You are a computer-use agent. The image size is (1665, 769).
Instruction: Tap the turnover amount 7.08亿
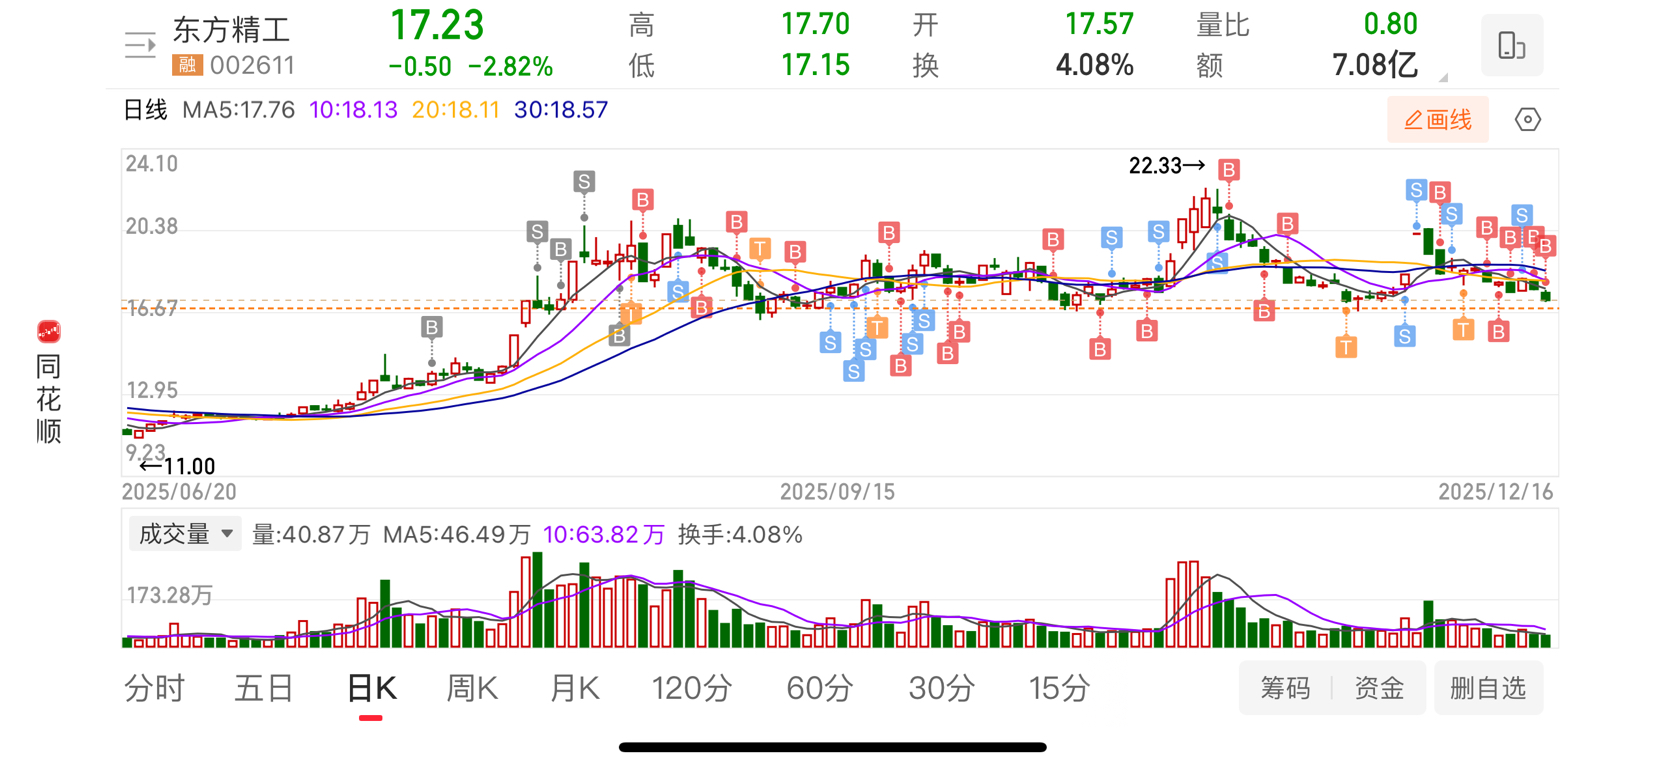(1375, 66)
